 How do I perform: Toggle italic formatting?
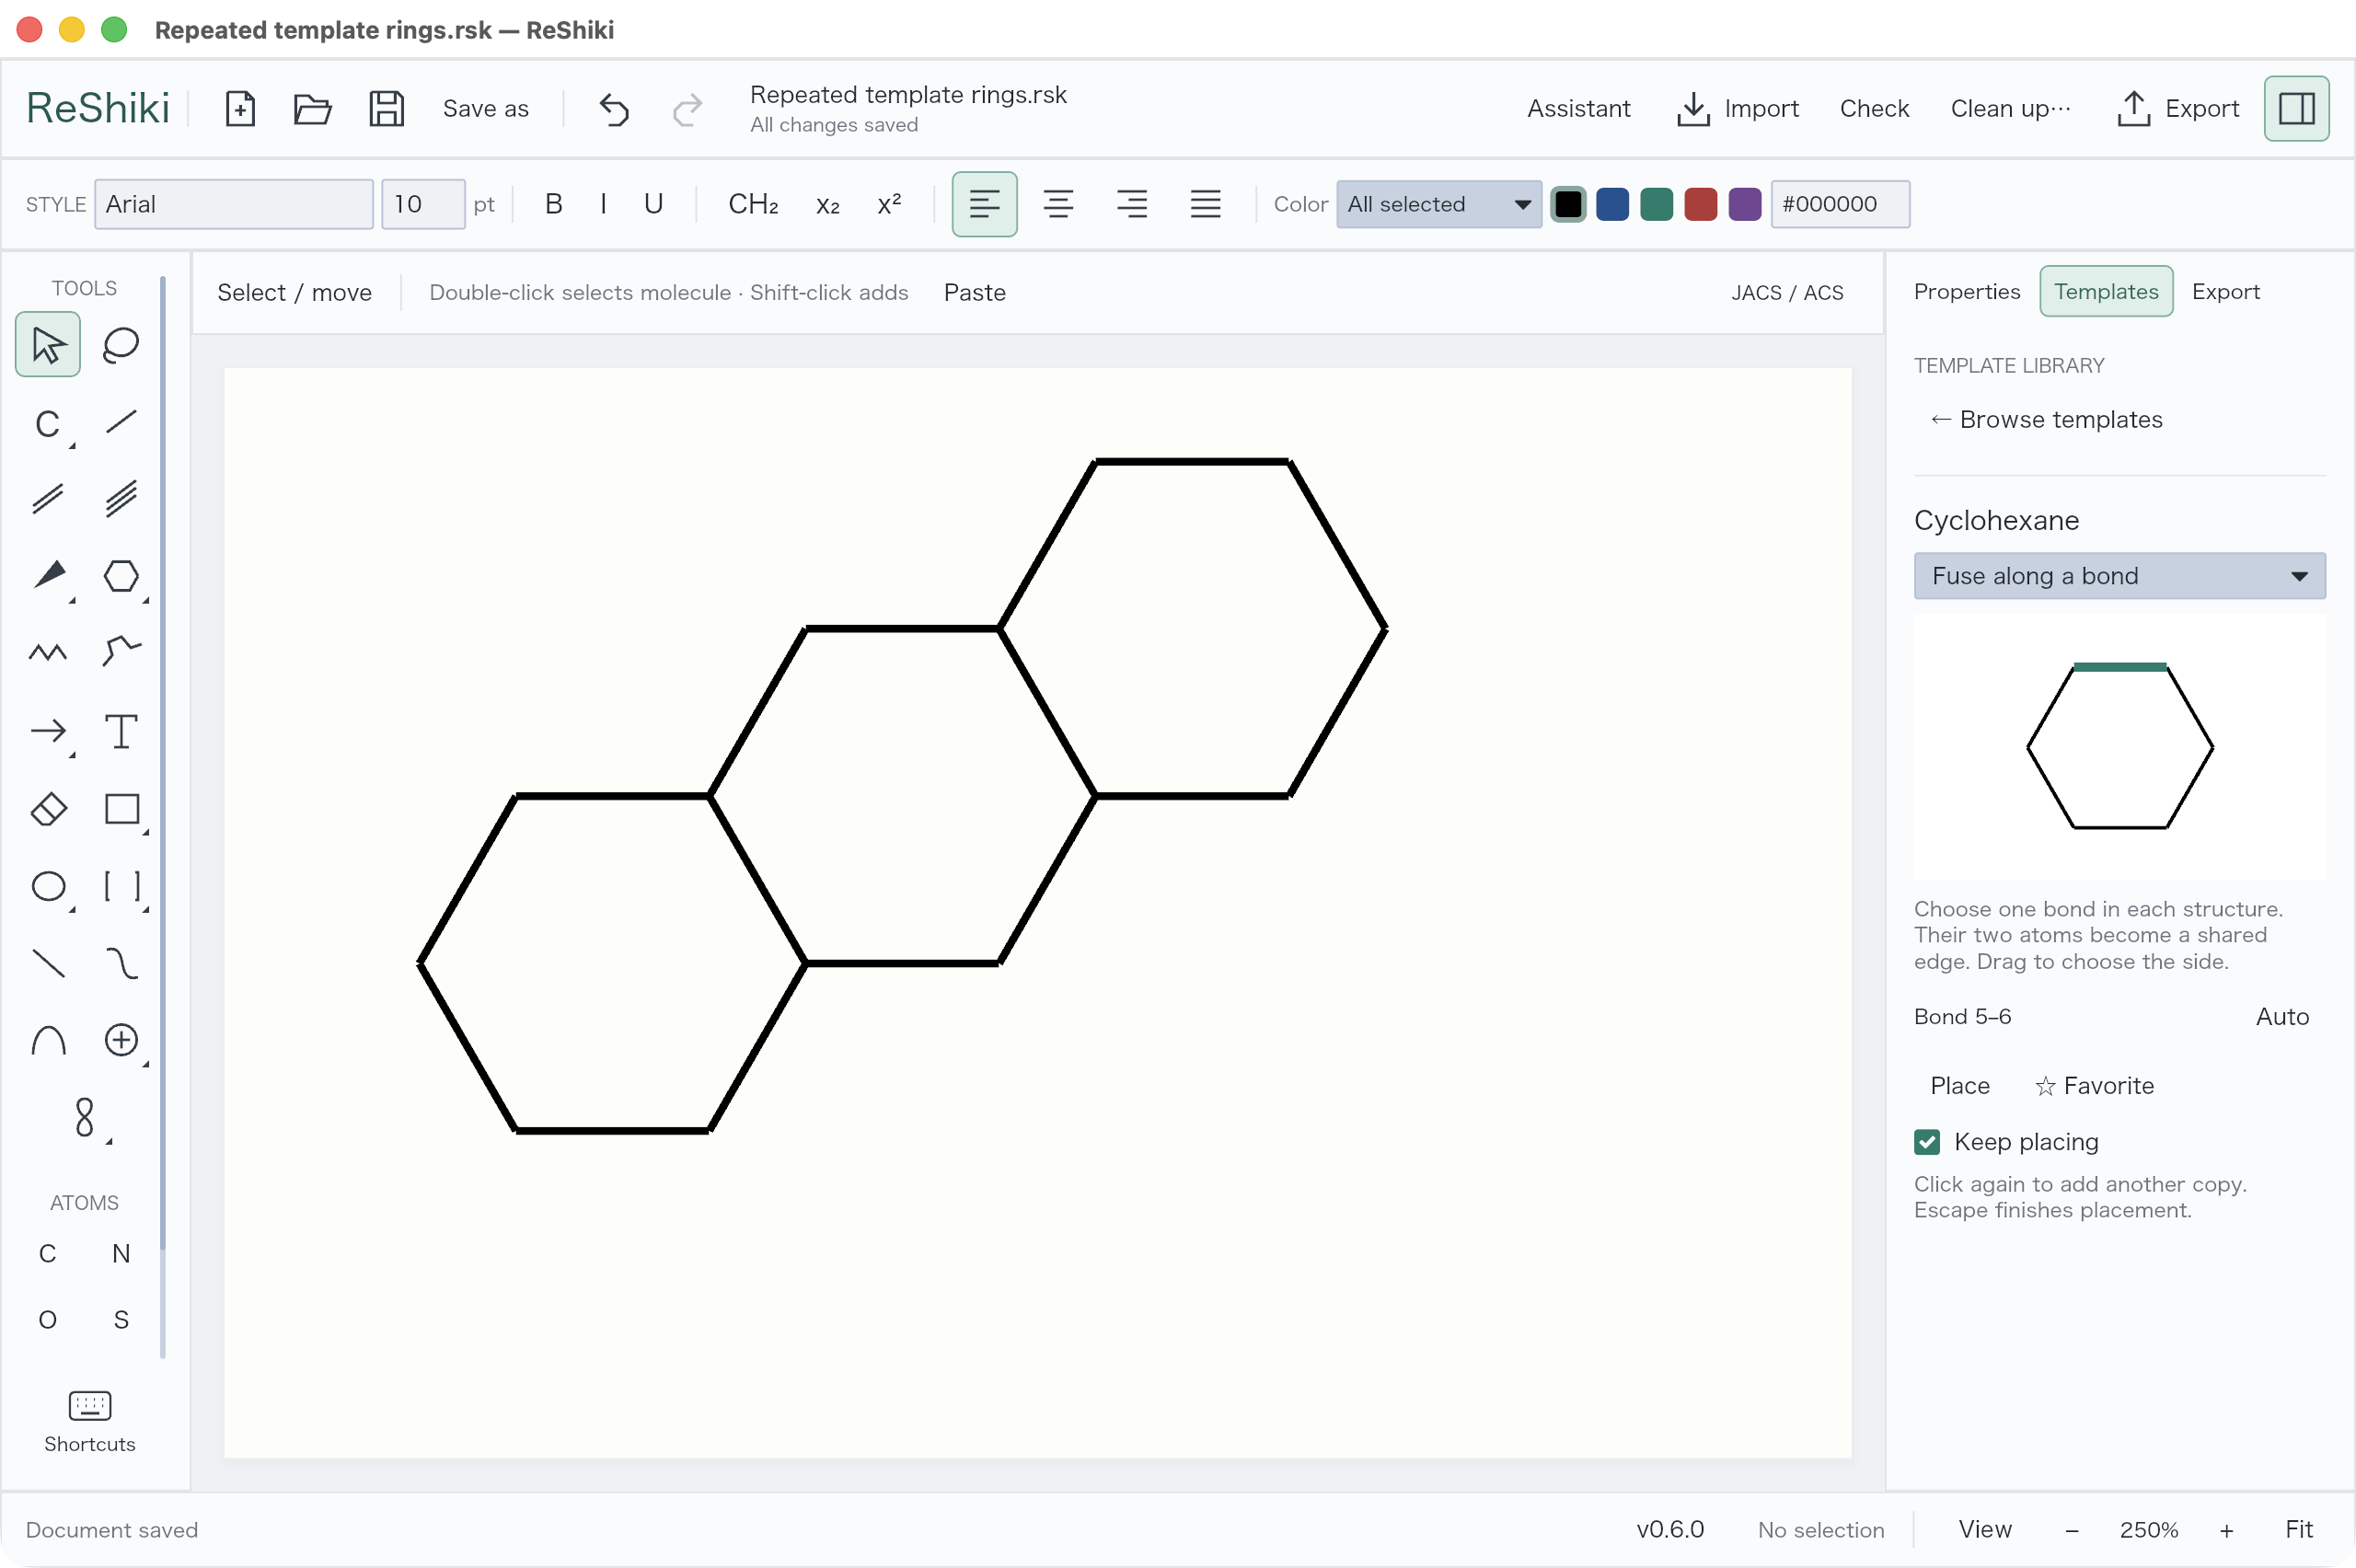pos(603,204)
